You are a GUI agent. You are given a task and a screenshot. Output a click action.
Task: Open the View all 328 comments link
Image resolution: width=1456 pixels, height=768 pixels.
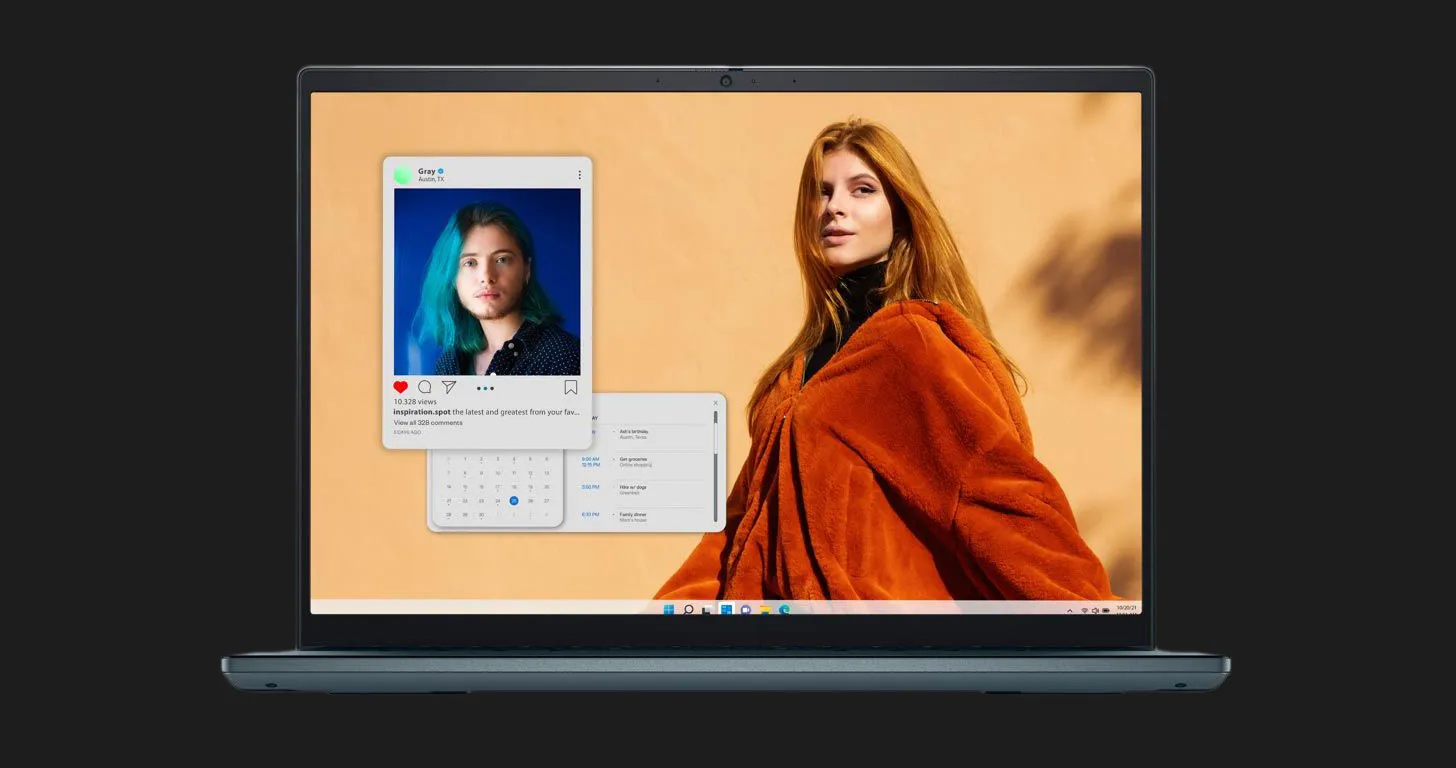tap(428, 423)
